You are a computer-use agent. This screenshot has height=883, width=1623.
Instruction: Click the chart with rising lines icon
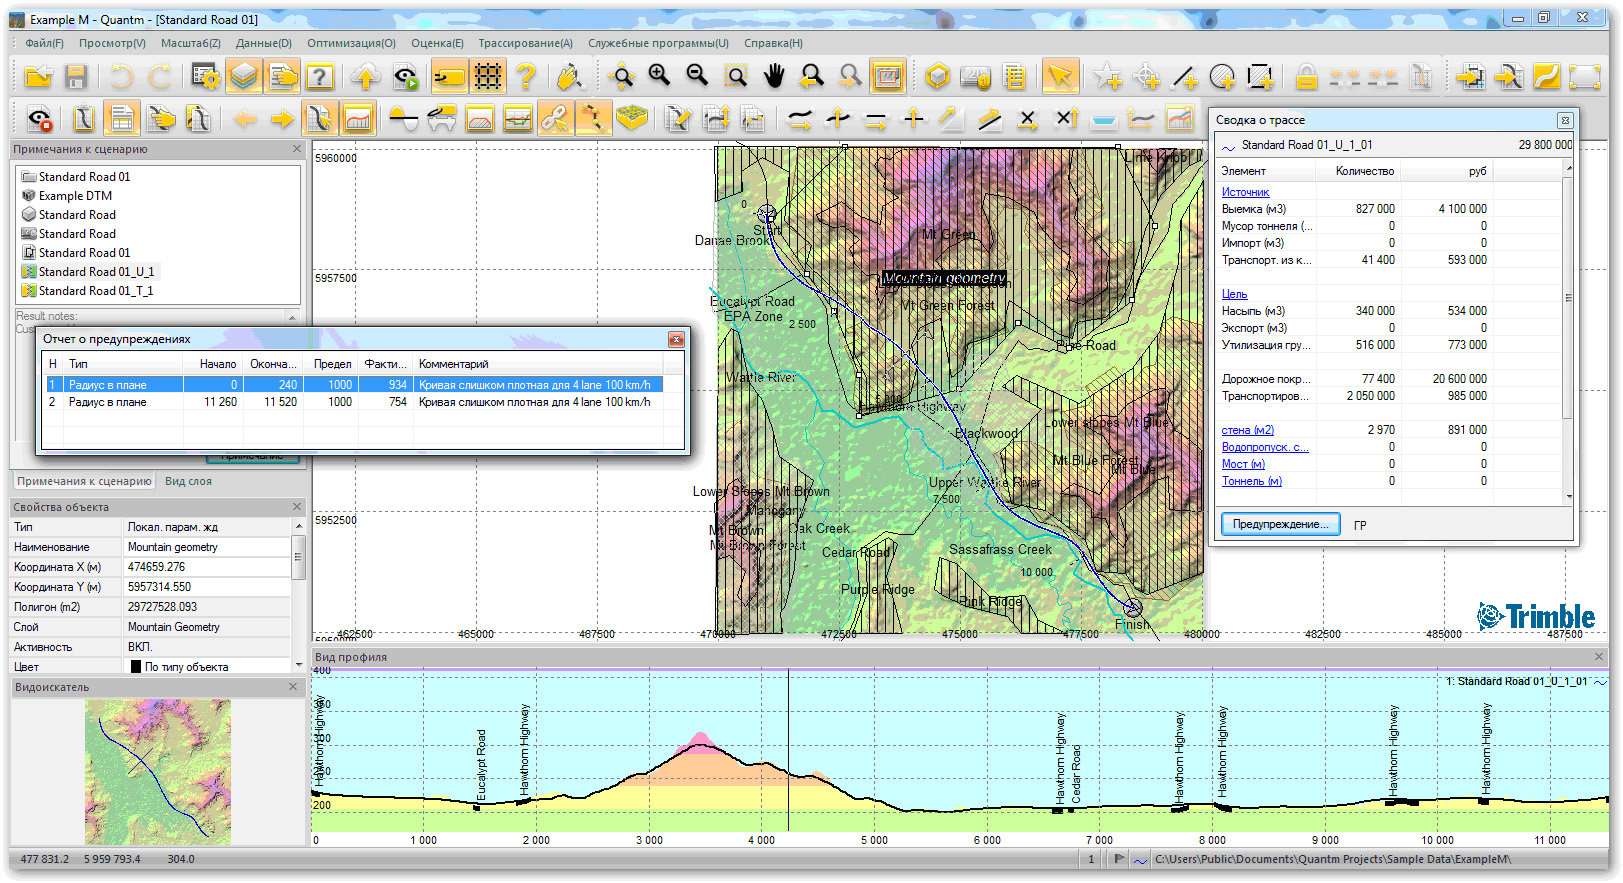[x=1180, y=120]
